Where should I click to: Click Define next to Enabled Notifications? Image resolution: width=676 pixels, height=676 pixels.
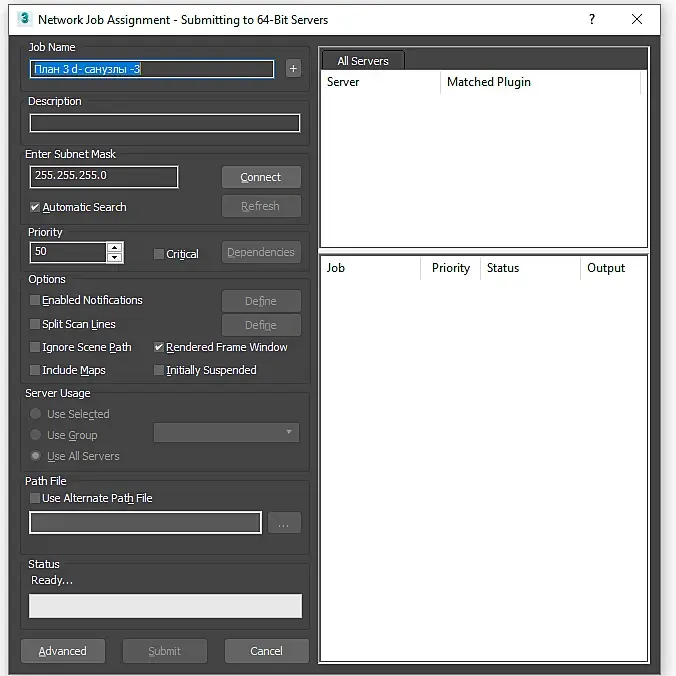pos(261,301)
